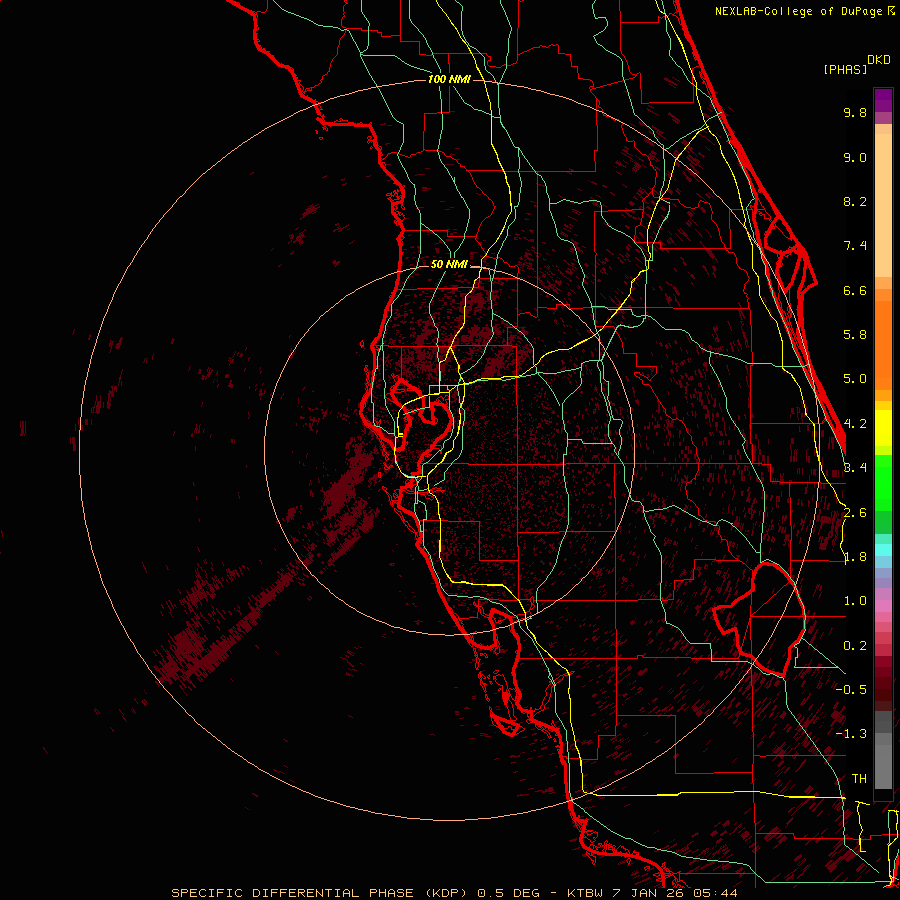Click the 0.2 value on the color scale
The height and width of the screenshot is (900, 900).
click(855, 646)
